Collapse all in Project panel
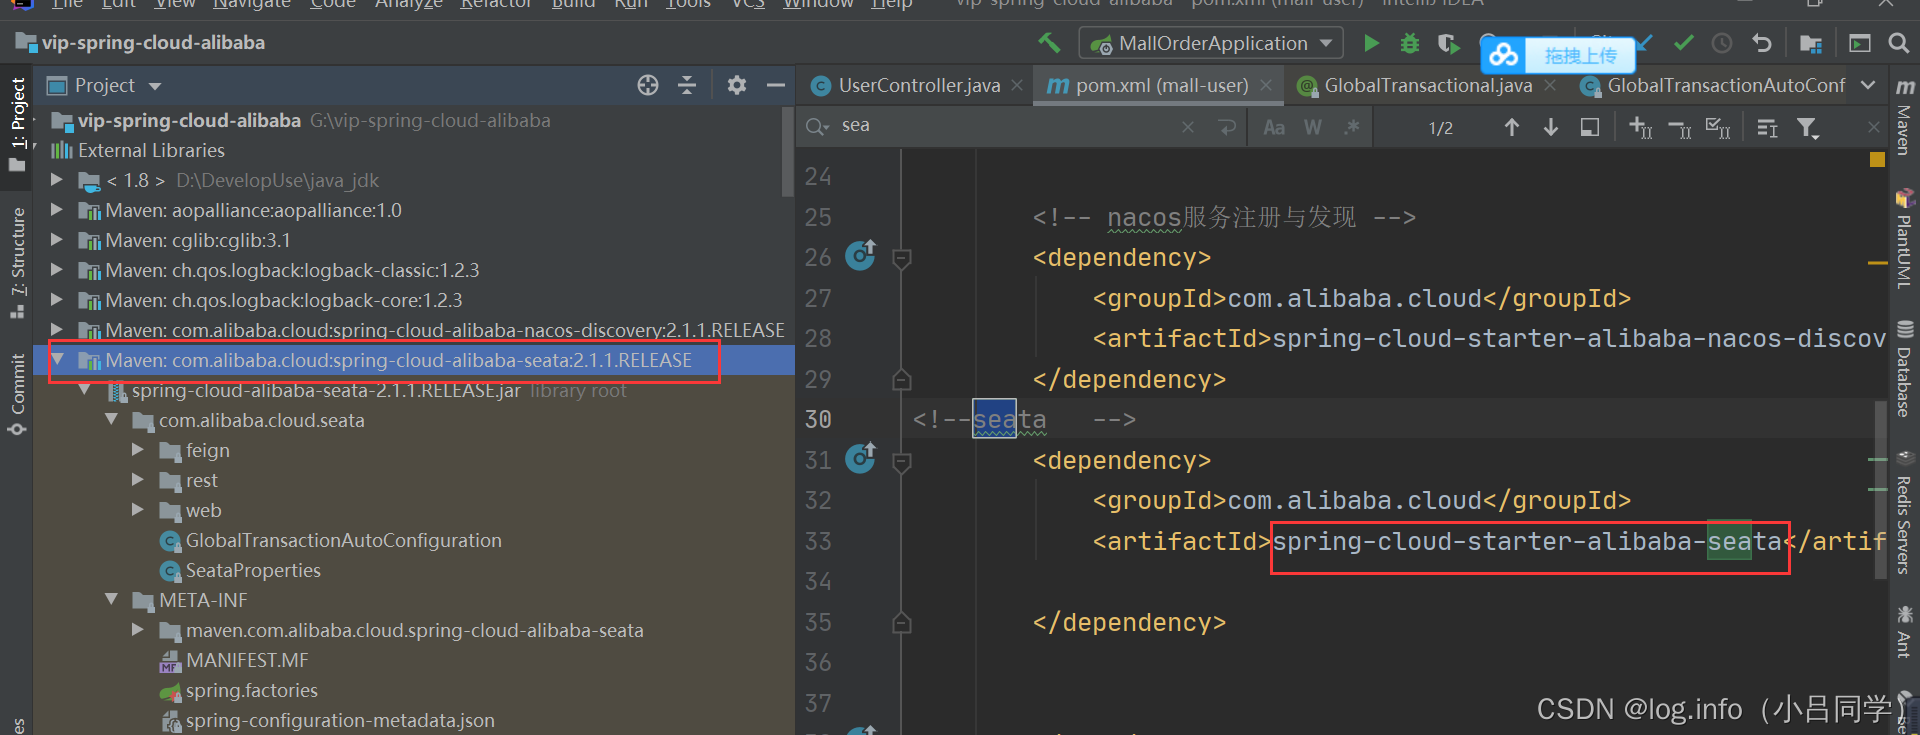Image resolution: width=1920 pixels, height=735 pixels. [687, 85]
